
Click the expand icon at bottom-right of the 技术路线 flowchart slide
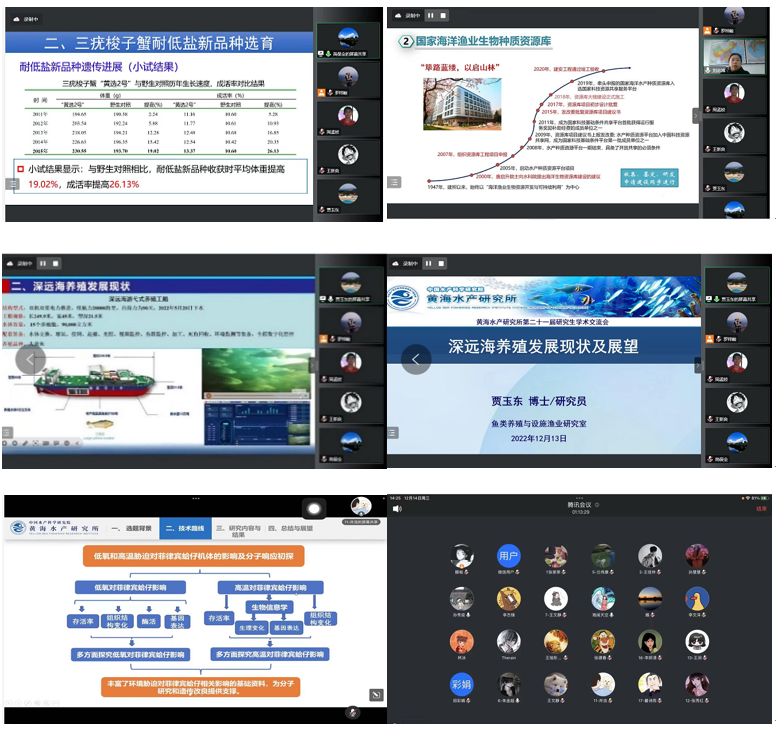[376, 695]
